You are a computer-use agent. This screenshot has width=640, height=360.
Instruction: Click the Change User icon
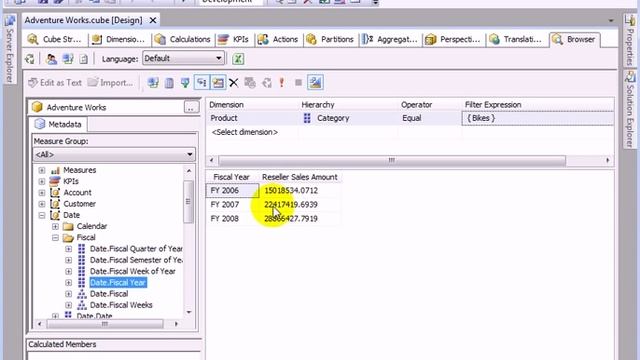pyautogui.click(x=51, y=59)
